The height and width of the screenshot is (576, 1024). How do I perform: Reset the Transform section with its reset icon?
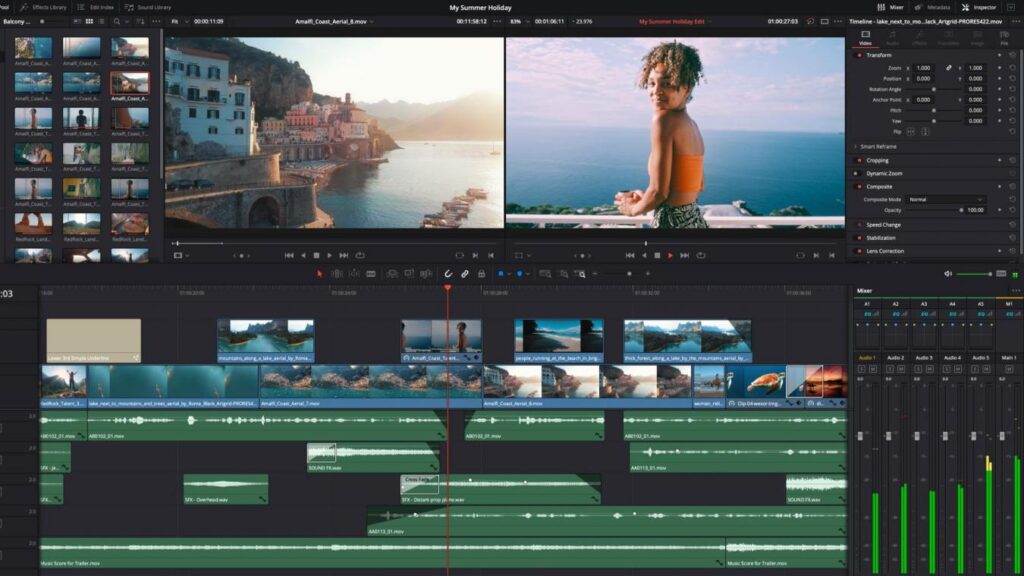pyautogui.click(x=1012, y=56)
